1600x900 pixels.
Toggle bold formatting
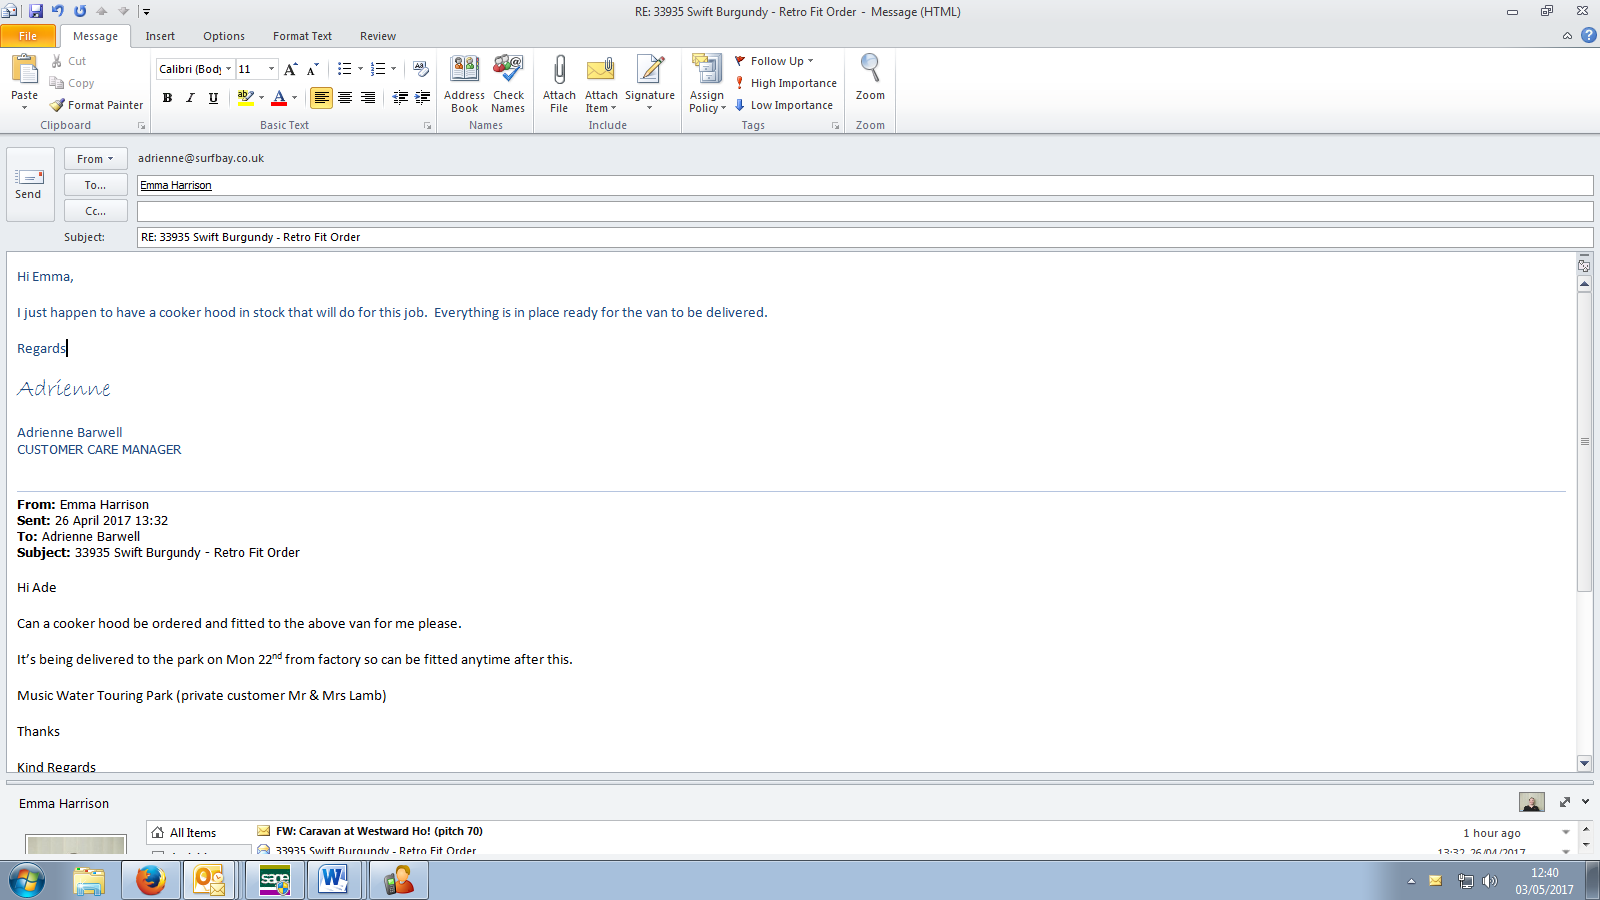coord(167,98)
